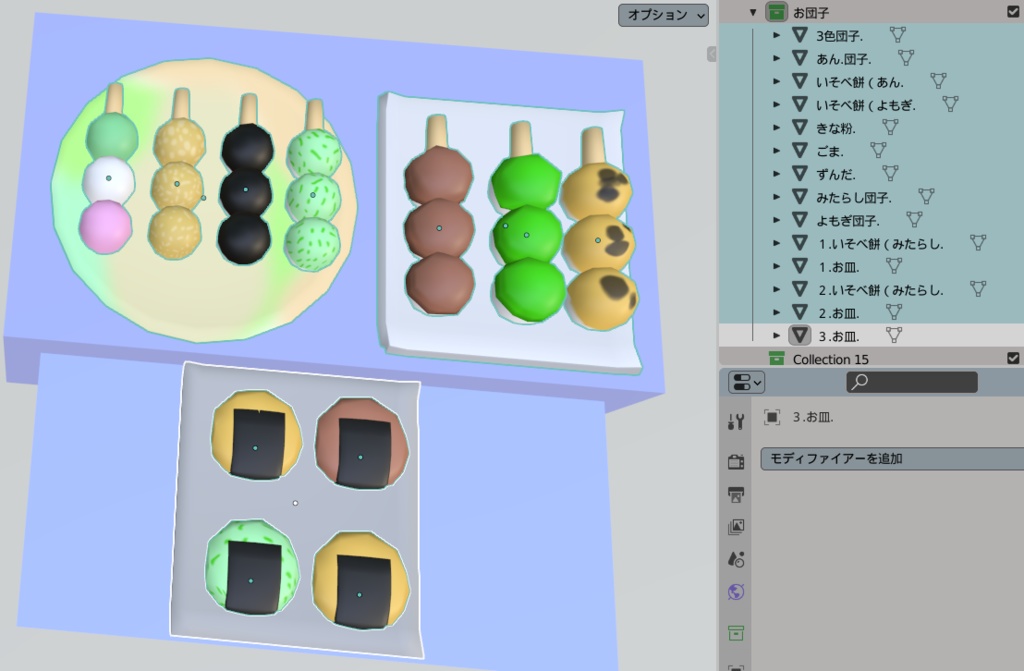The image size is (1024, 671).
Task: Open the オプション dropdown in the viewport
Action: click(x=664, y=15)
